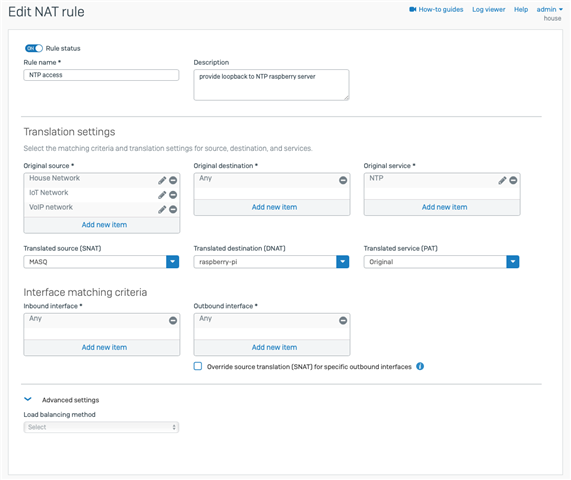
Task: Edit House Network with pencil icon
Action: pos(162,180)
